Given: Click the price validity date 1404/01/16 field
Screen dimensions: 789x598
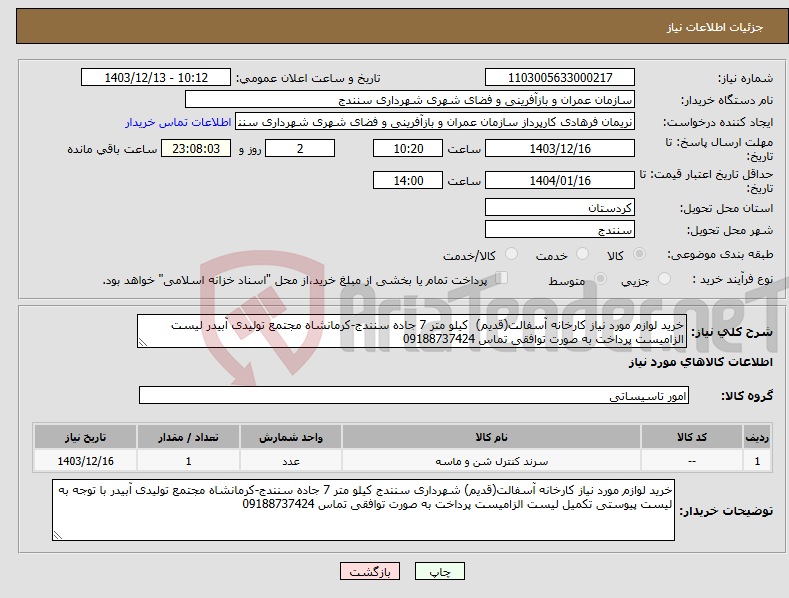Looking at the screenshot, I should point(560,180).
